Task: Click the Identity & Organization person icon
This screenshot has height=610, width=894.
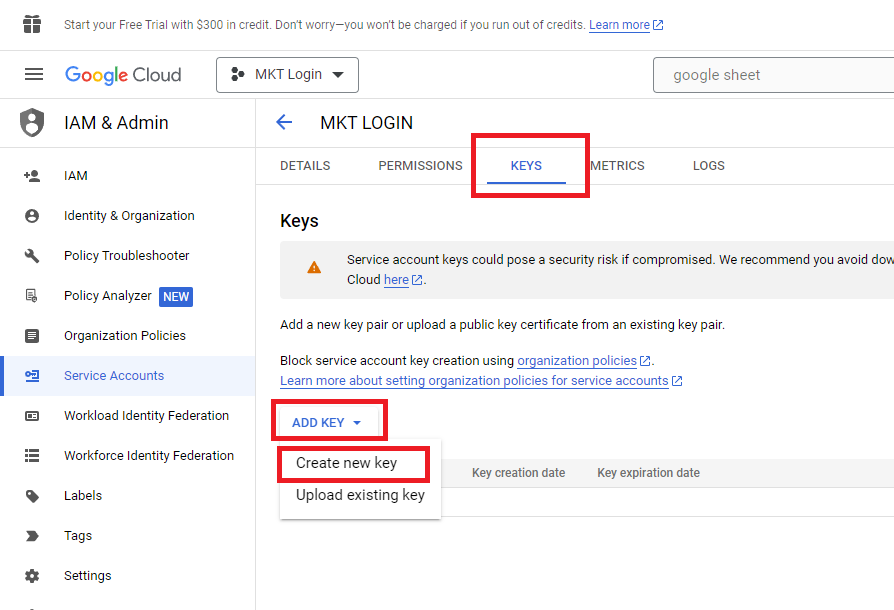Action: click(32, 215)
